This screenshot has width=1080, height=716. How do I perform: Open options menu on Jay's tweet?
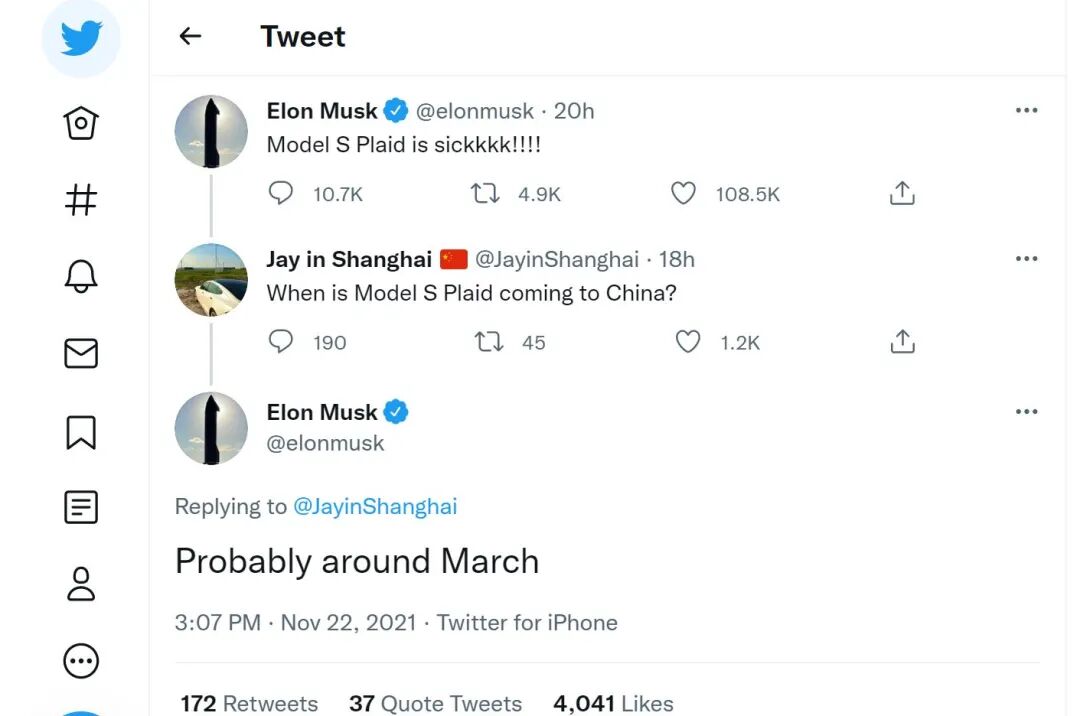[x=1026, y=259]
